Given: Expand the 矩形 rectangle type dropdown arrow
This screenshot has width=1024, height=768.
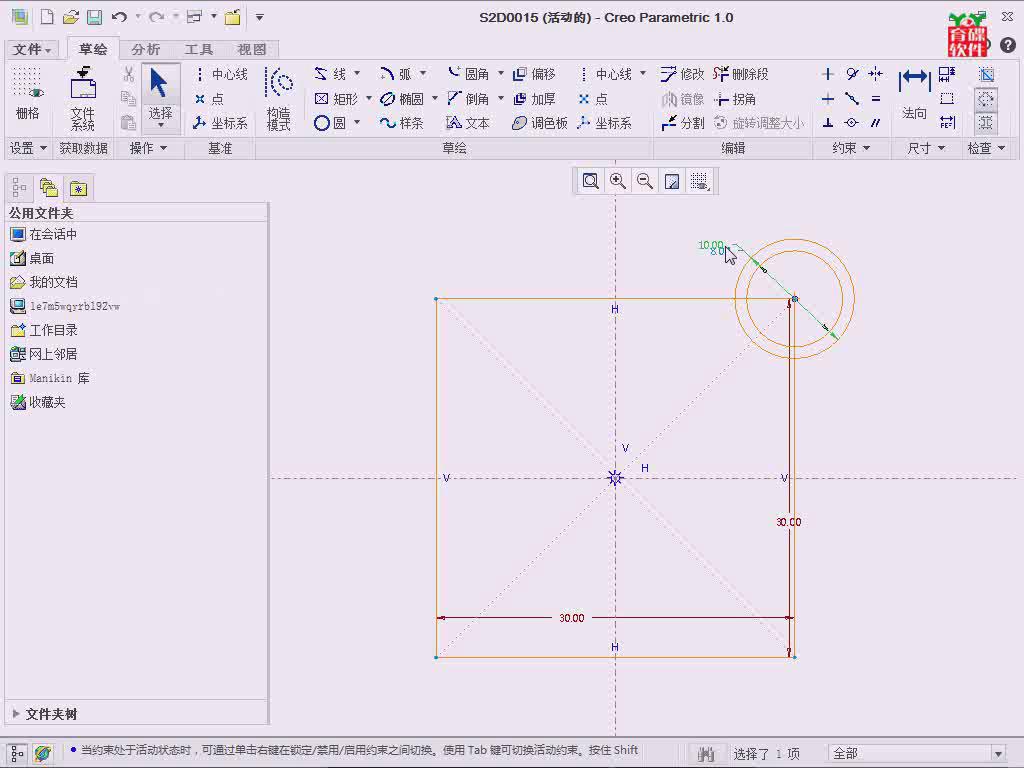Looking at the screenshot, I should pos(369,98).
